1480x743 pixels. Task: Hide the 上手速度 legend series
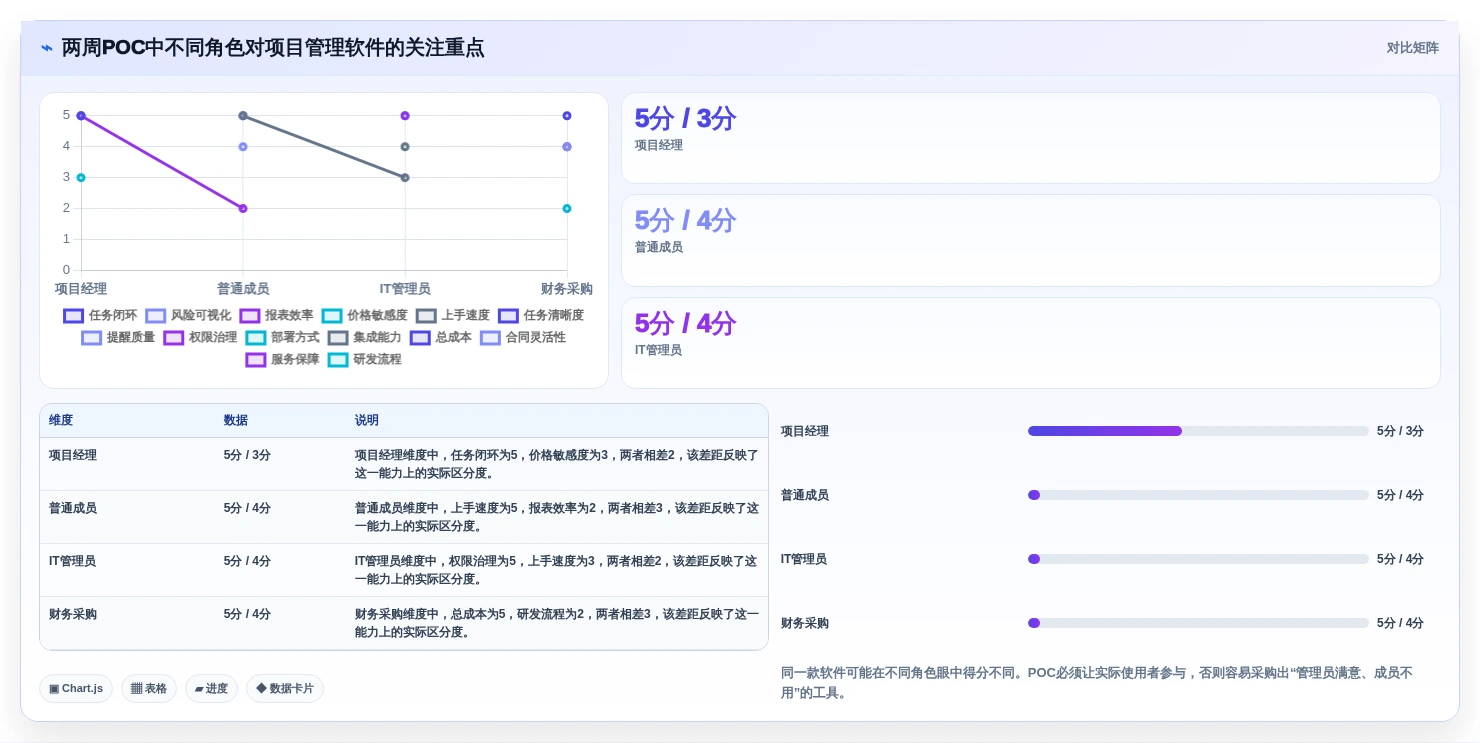click(x=453, y=315)
